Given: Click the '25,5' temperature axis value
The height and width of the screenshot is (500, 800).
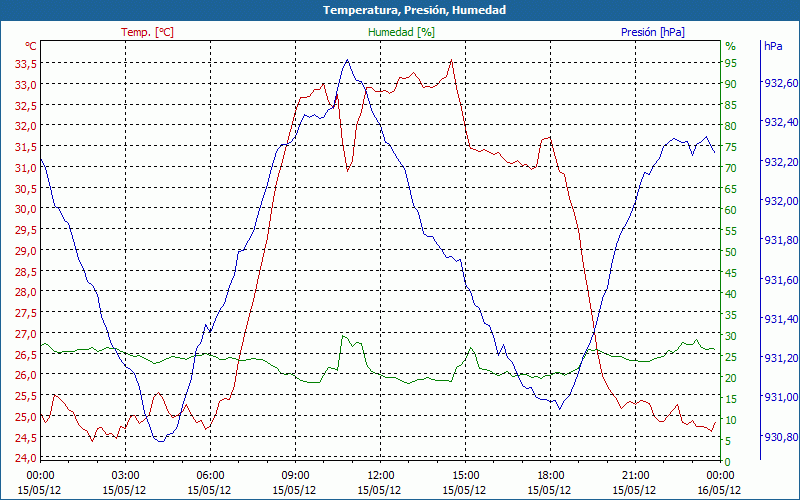Looking at the screenshot, I should [26, 396].
